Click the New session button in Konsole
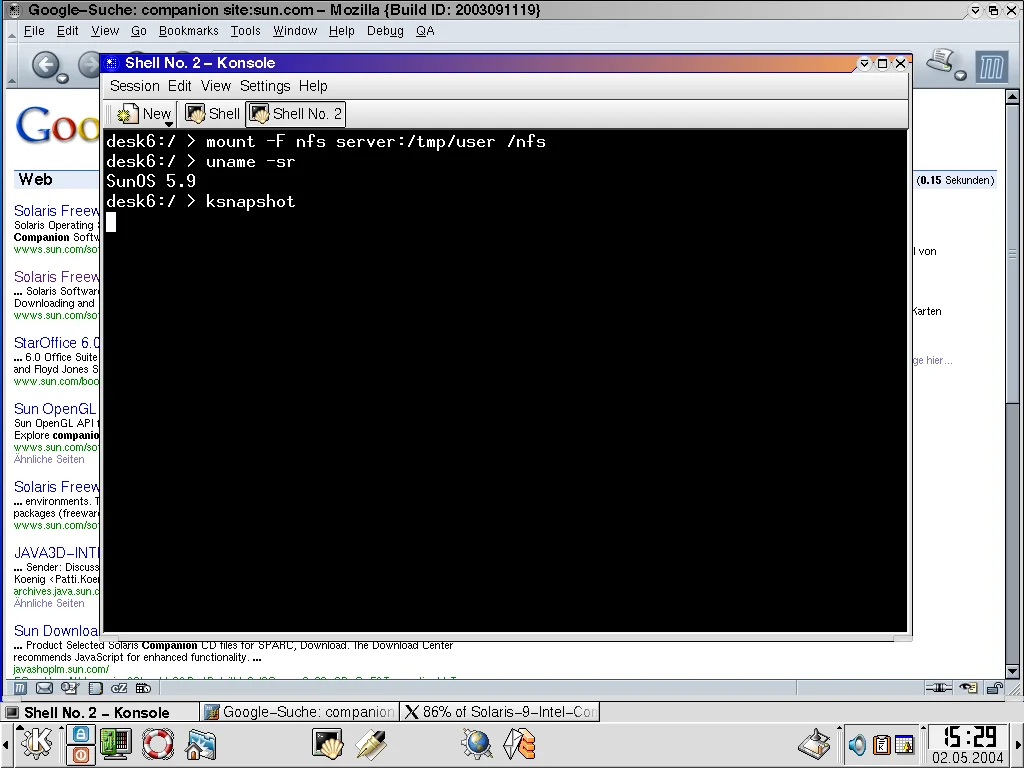This screenshot has width=1024, height=768. point(143,114)
